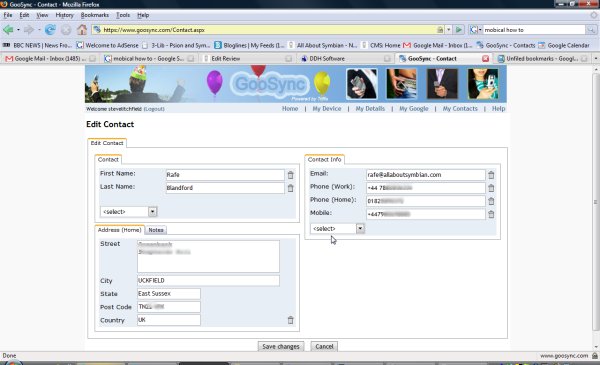
Task: Open the All About Symbian bookmark
Action: pyautogui.click(x=323, y=45)
